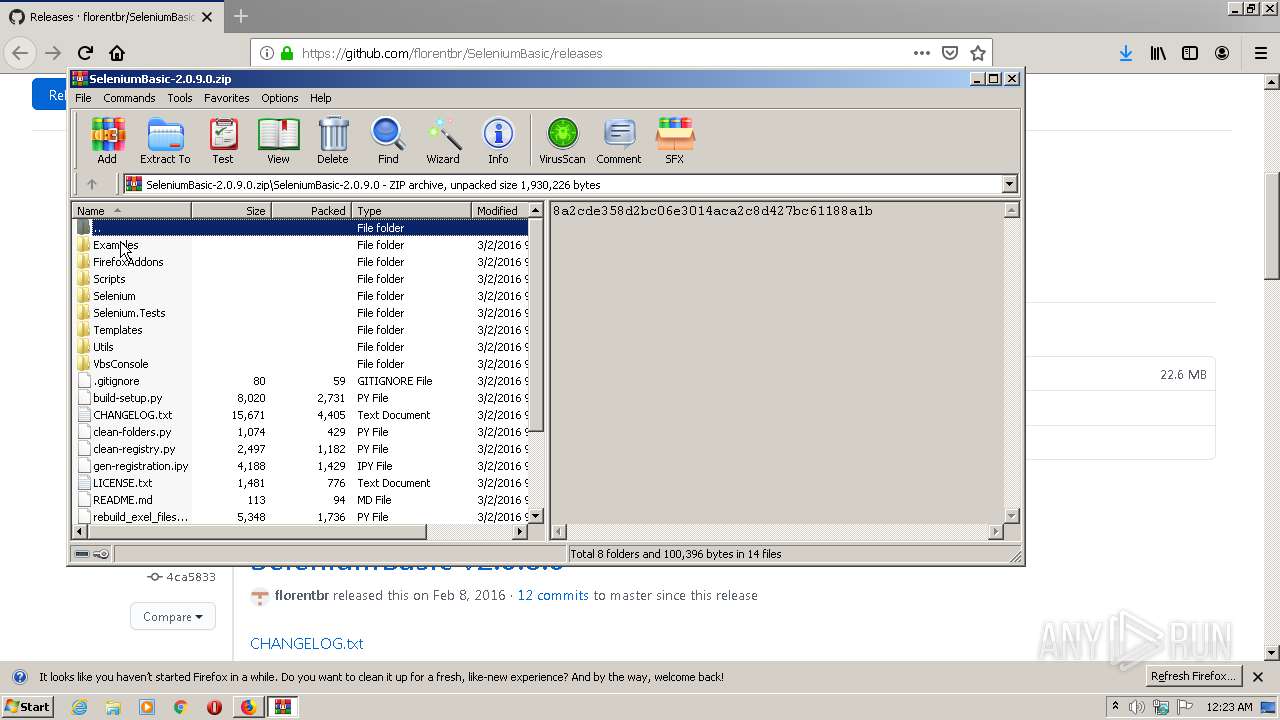Open the Favorites menu
The width and height of the screenshot is (1280, 720).
point(227,98)
